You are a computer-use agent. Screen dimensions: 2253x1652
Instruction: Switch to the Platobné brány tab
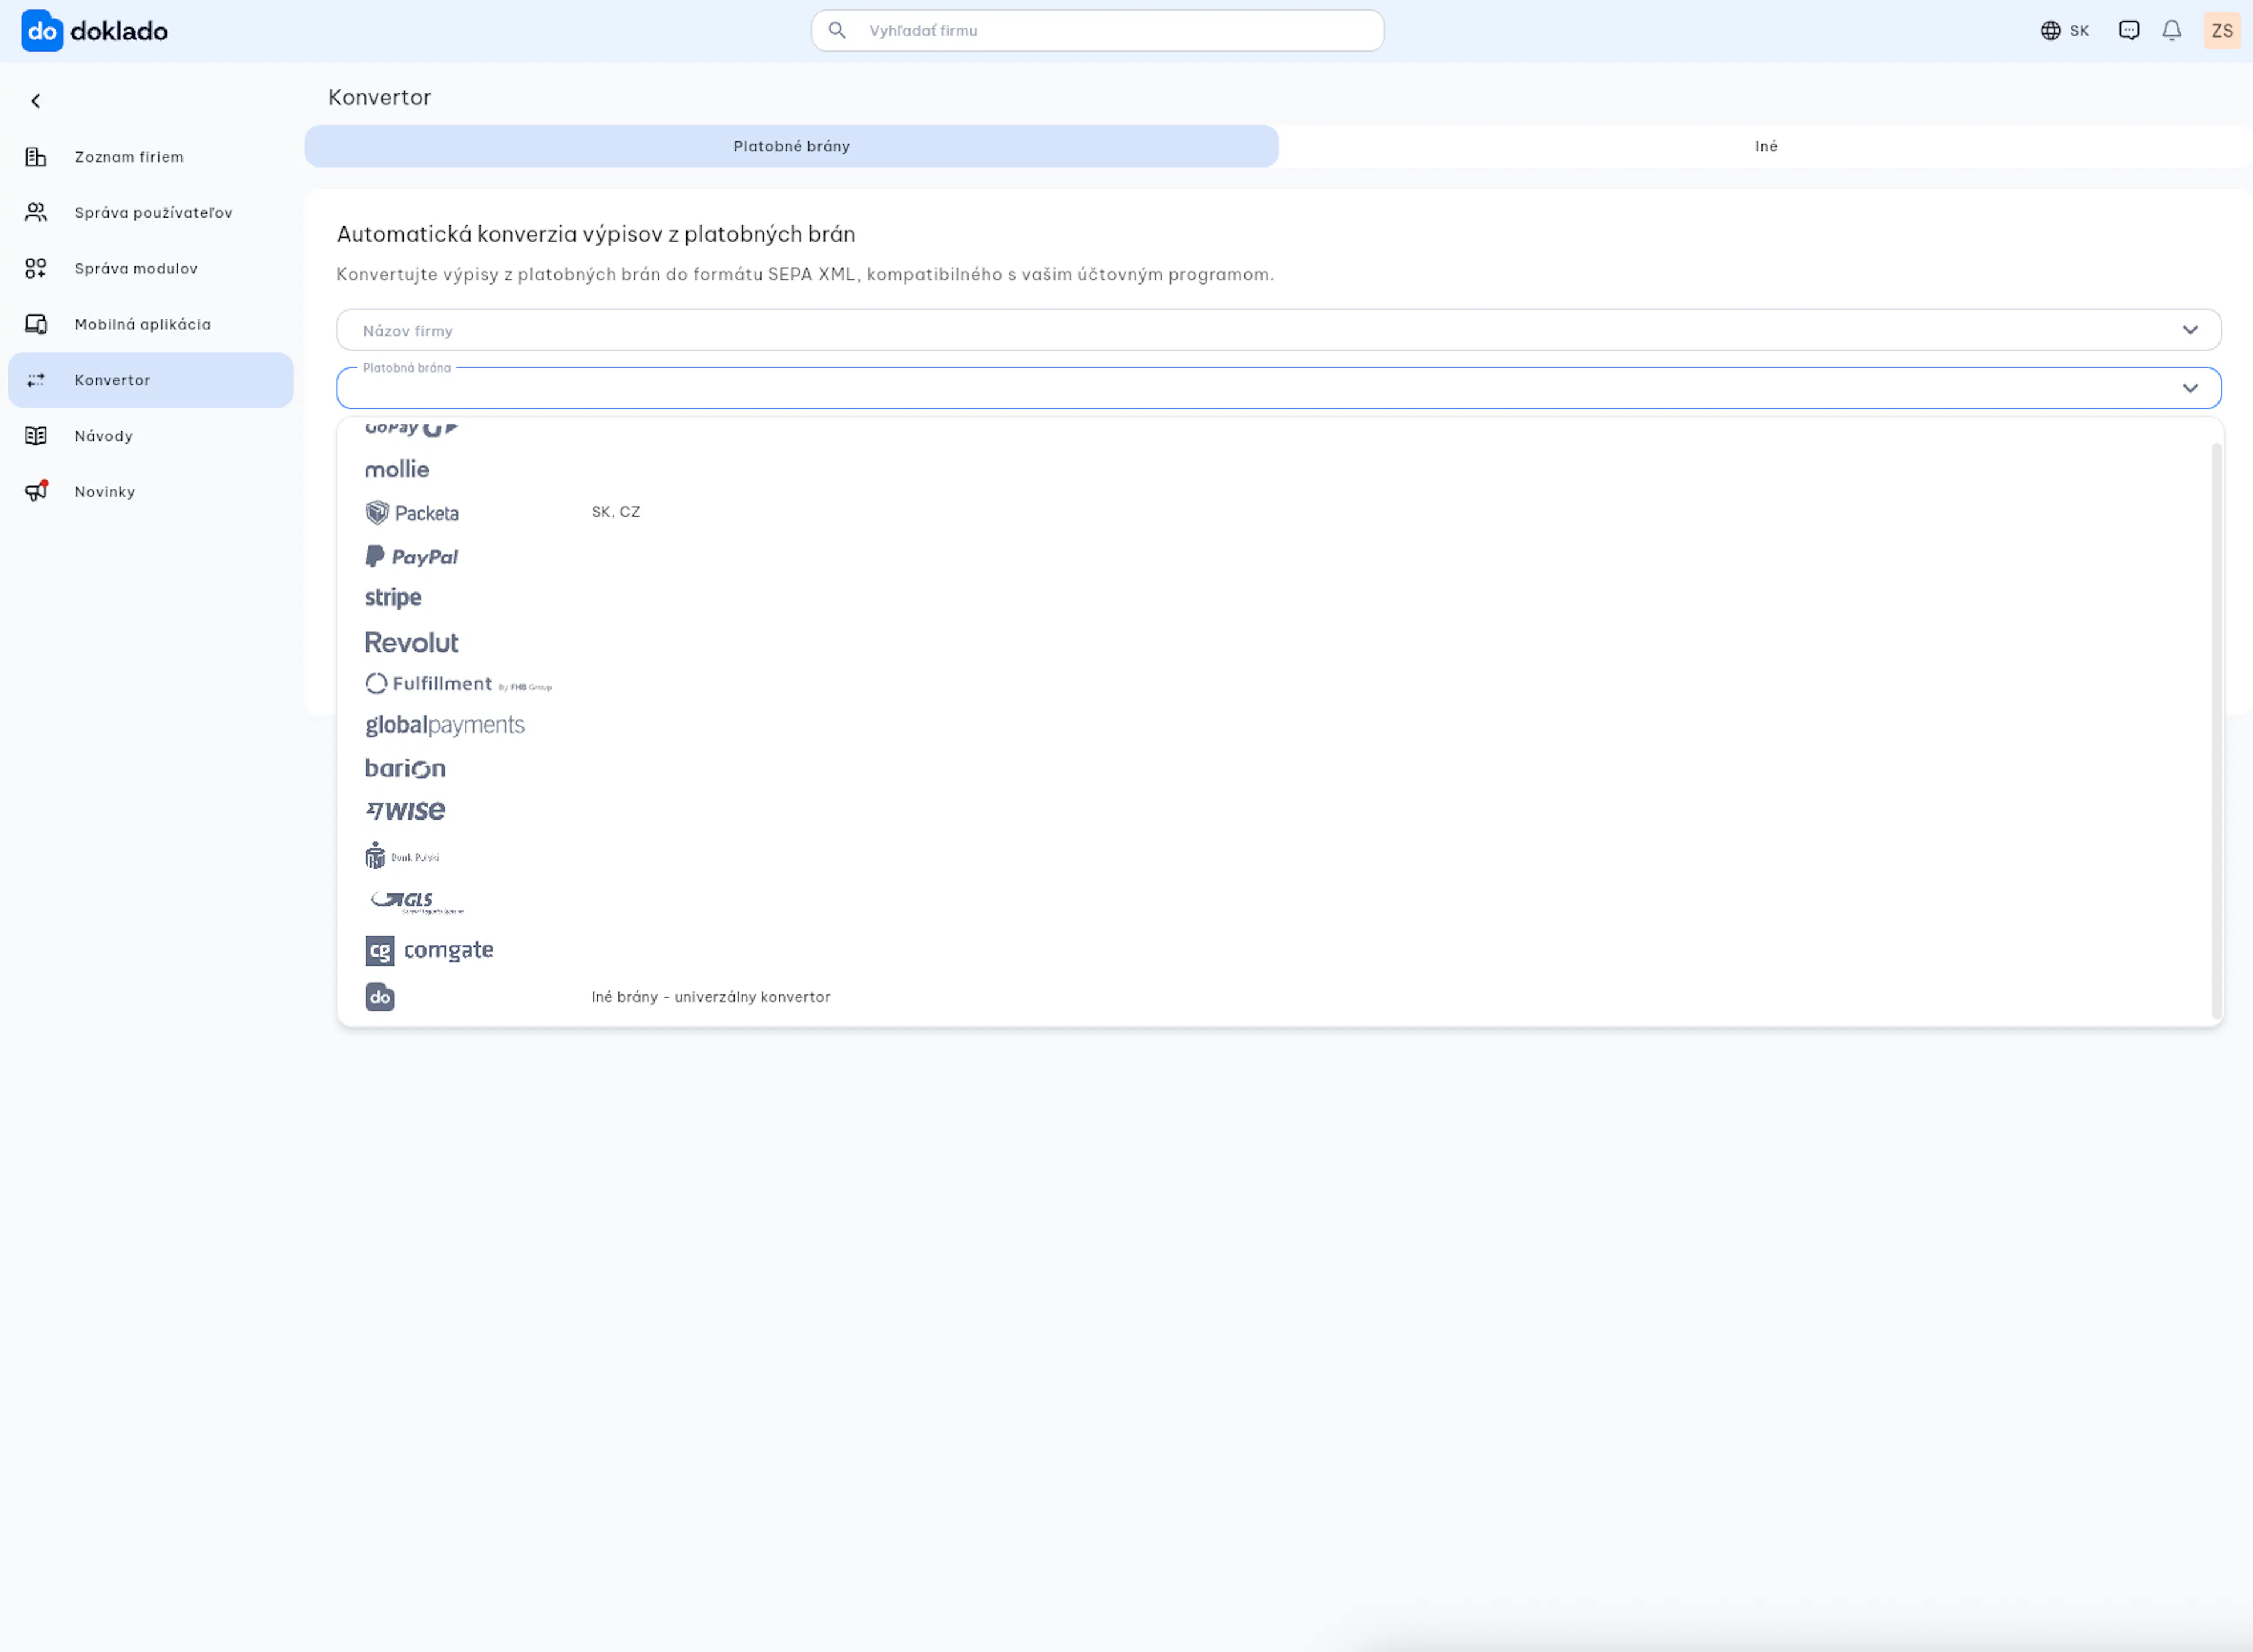click(791, 146)
